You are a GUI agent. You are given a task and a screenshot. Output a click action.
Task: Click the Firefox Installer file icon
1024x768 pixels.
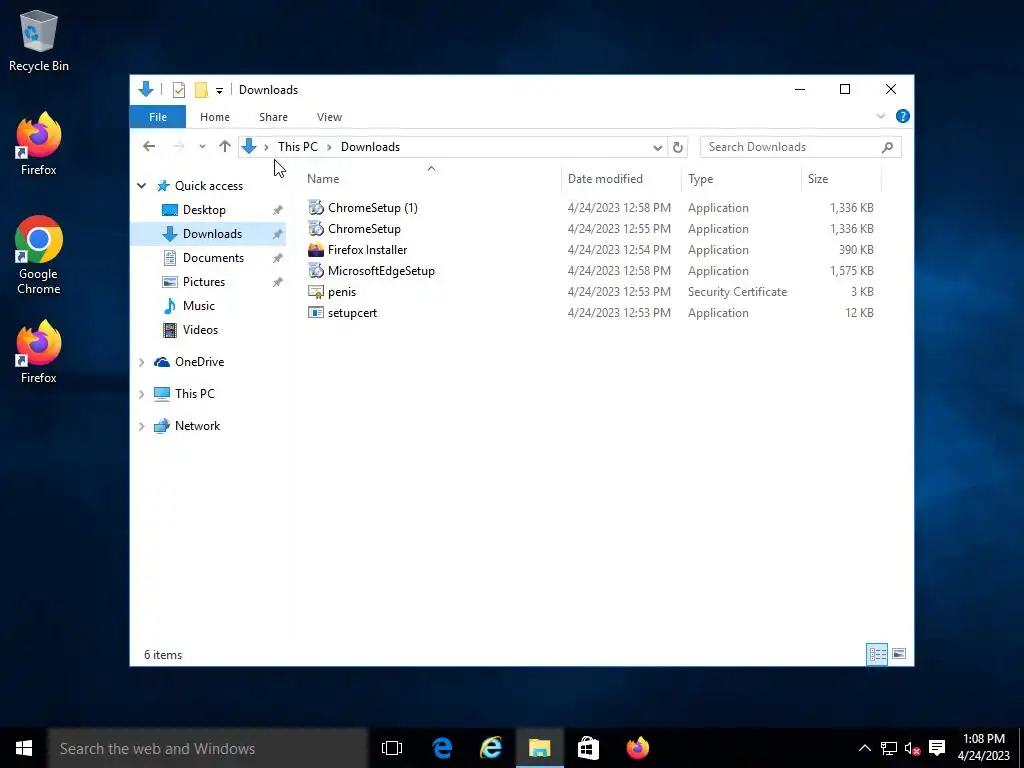pos(315,249)
